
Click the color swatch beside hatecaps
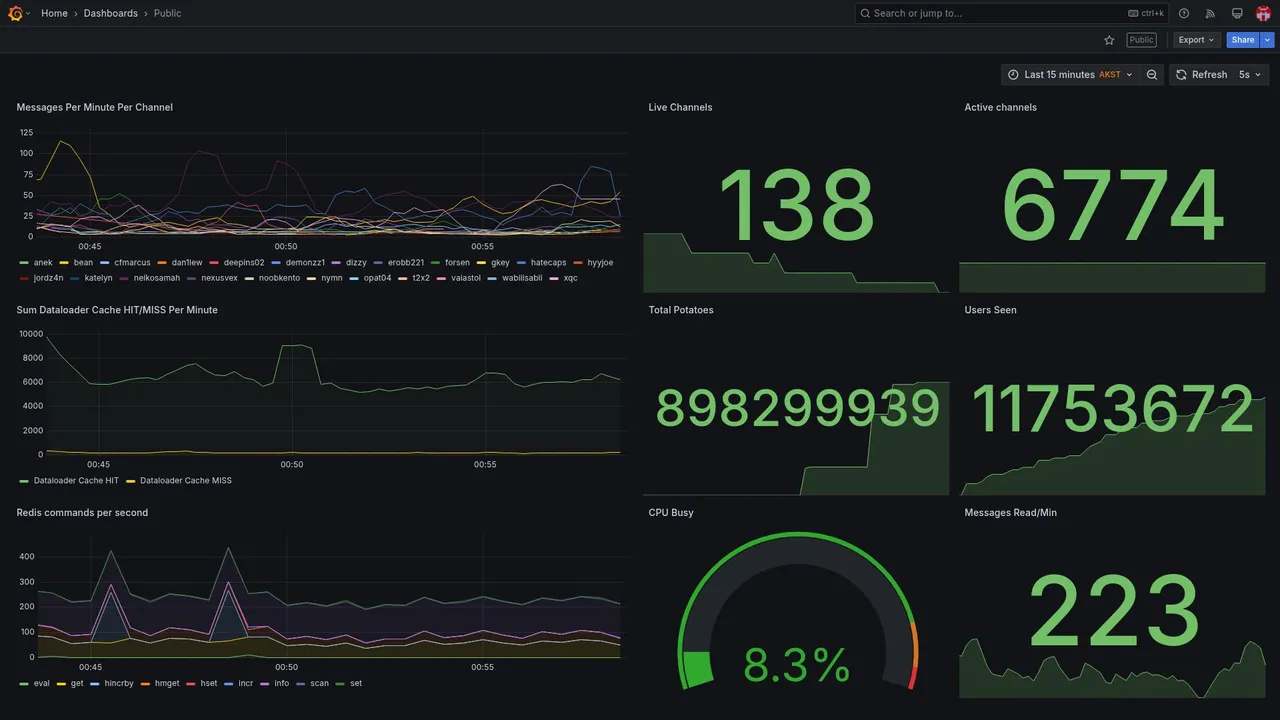pyautogui.click(x=522, y=263)
